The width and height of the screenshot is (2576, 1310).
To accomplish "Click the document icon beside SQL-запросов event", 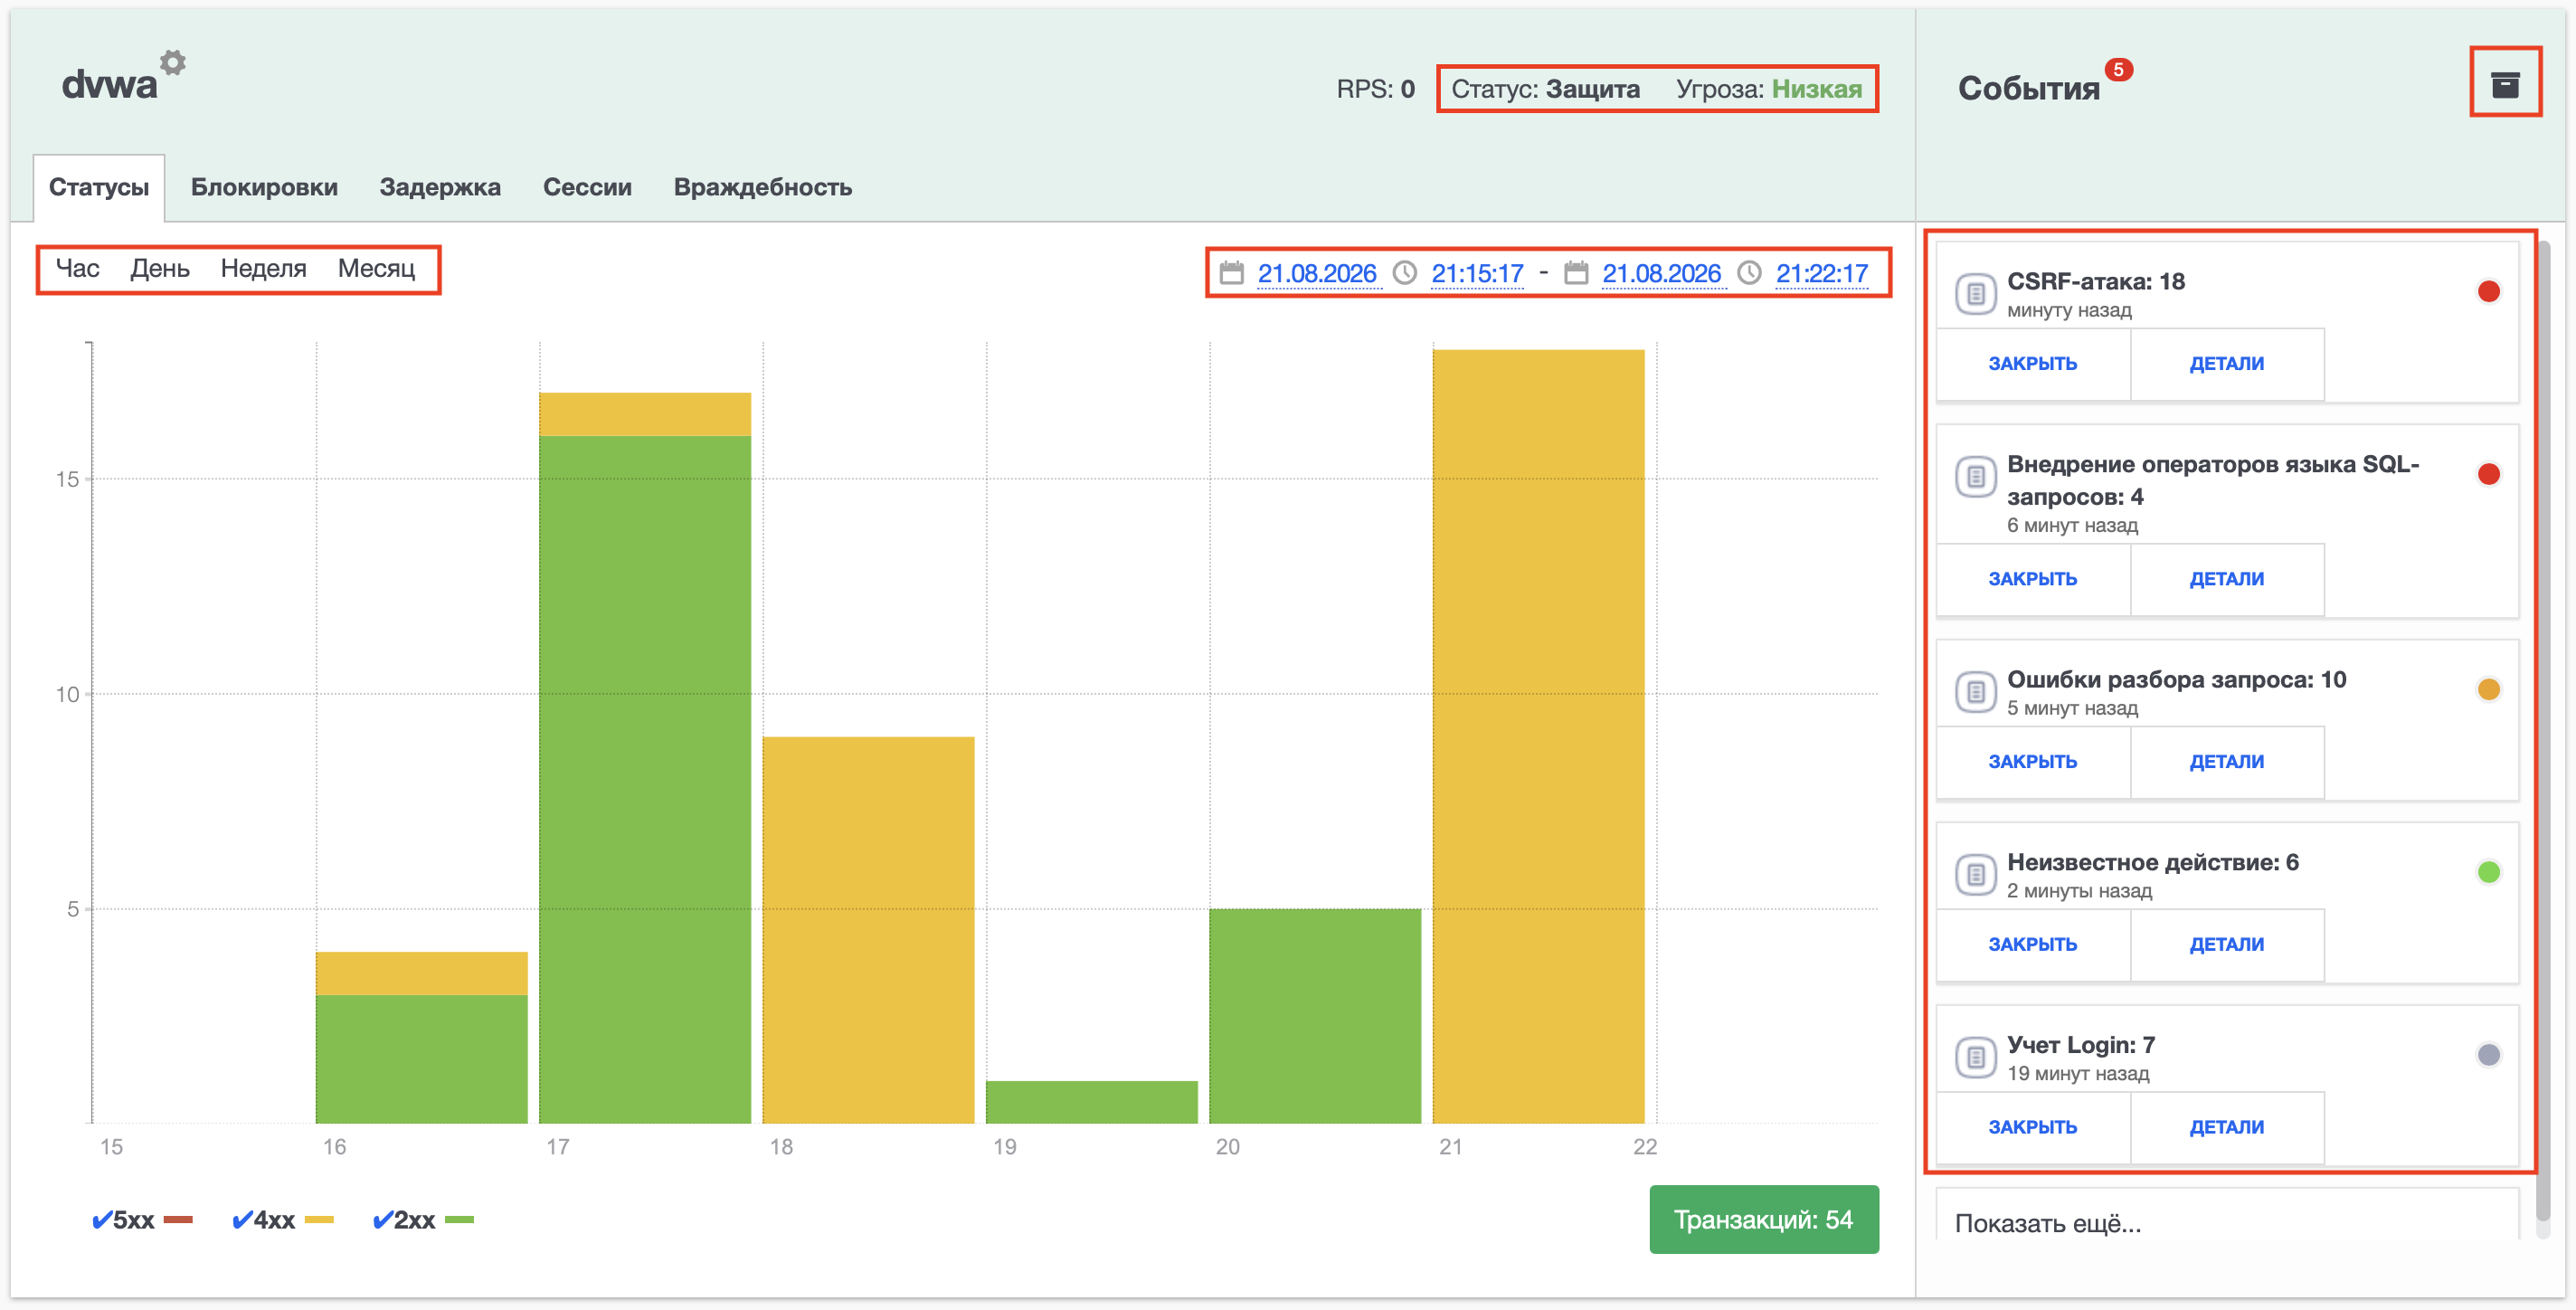I will [1975, 477].
